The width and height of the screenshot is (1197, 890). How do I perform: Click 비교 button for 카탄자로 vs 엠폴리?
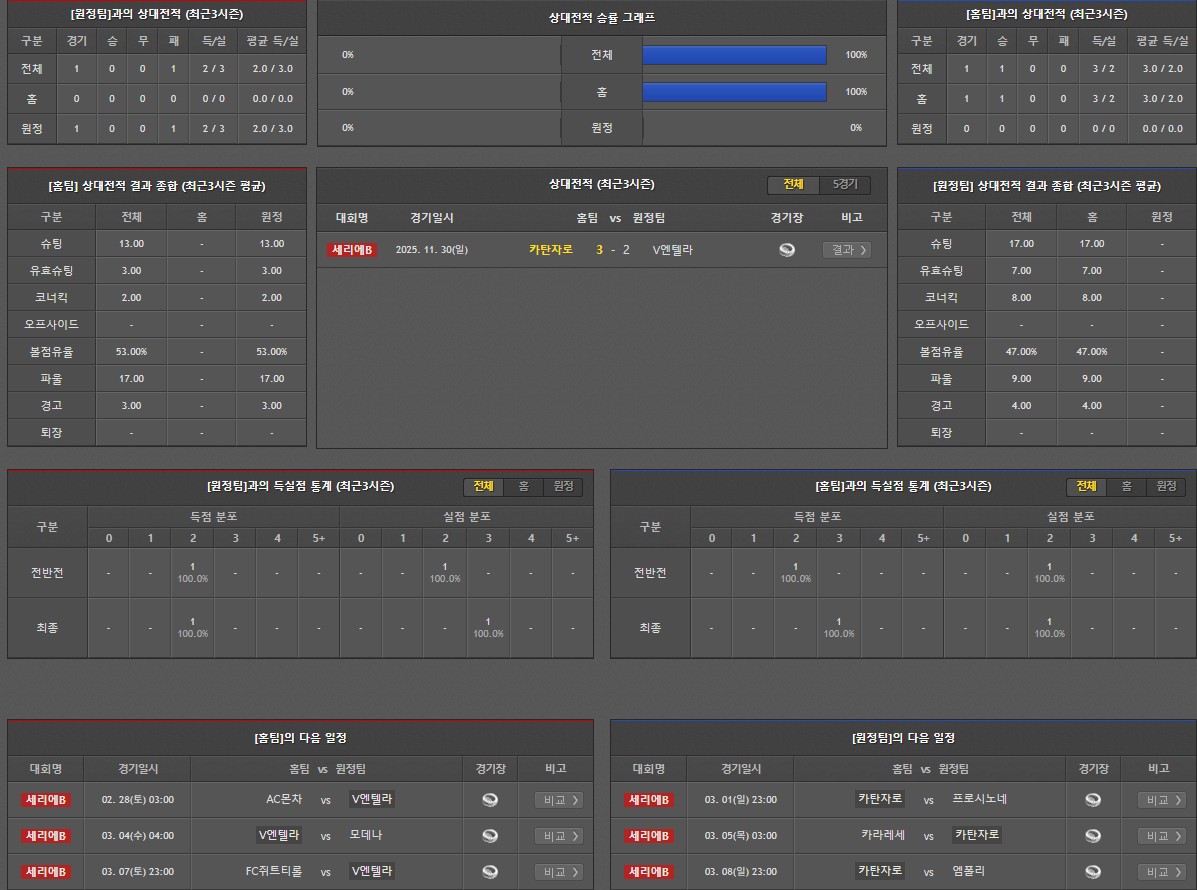point(1161,872)
